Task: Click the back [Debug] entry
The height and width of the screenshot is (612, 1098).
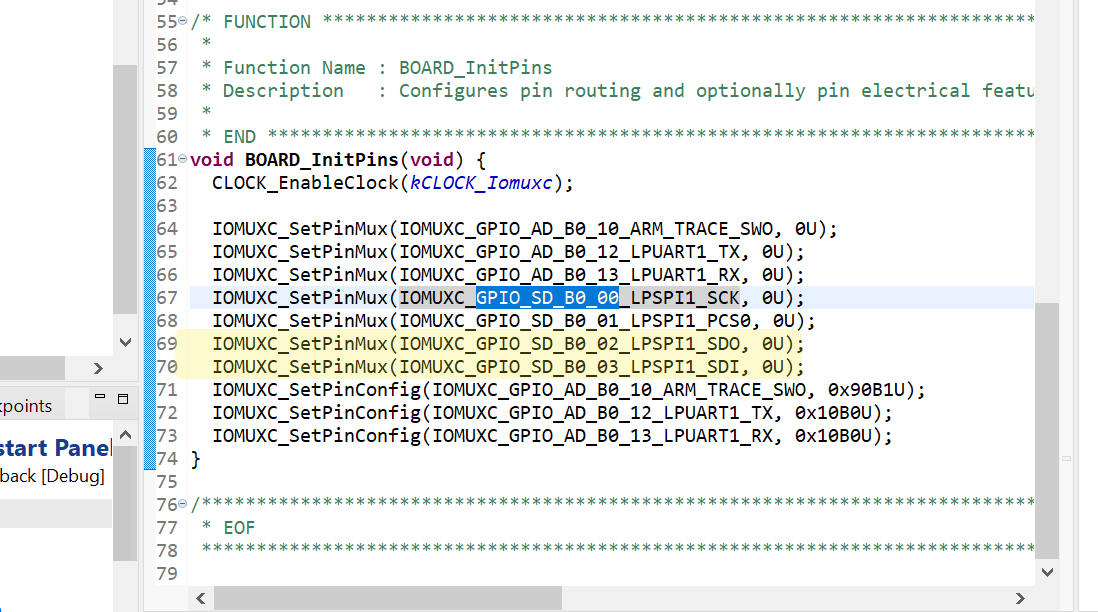Action: [x=52, y=476]
